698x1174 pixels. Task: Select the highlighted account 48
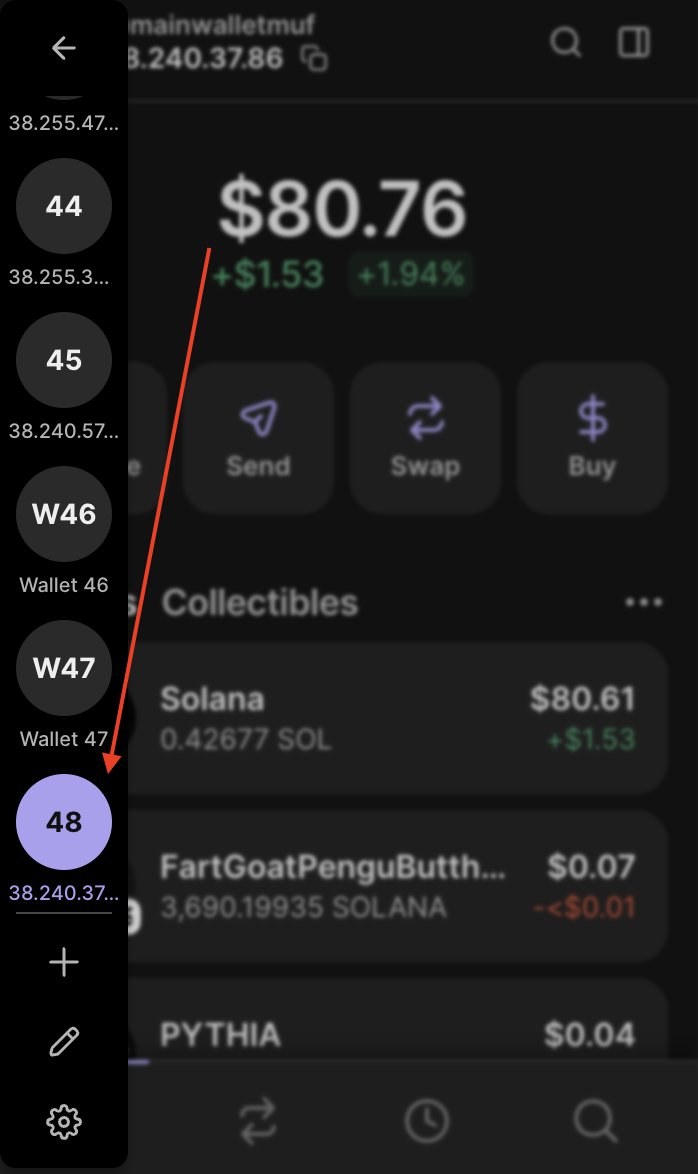pyautogui.click(x=64, y=822)
